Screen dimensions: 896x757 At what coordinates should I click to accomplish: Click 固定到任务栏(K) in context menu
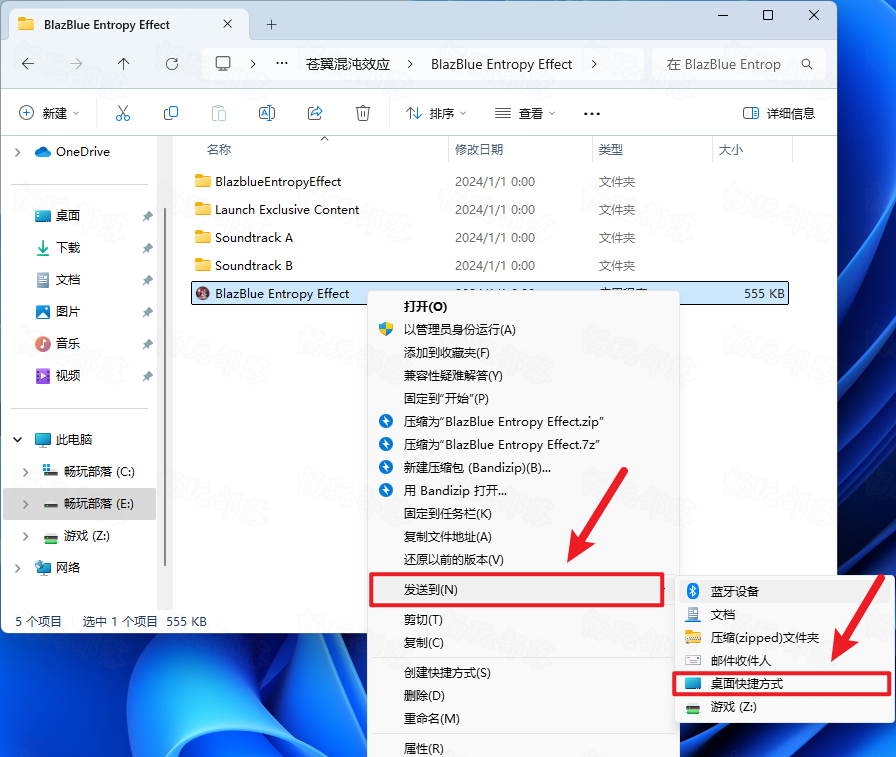447,514
